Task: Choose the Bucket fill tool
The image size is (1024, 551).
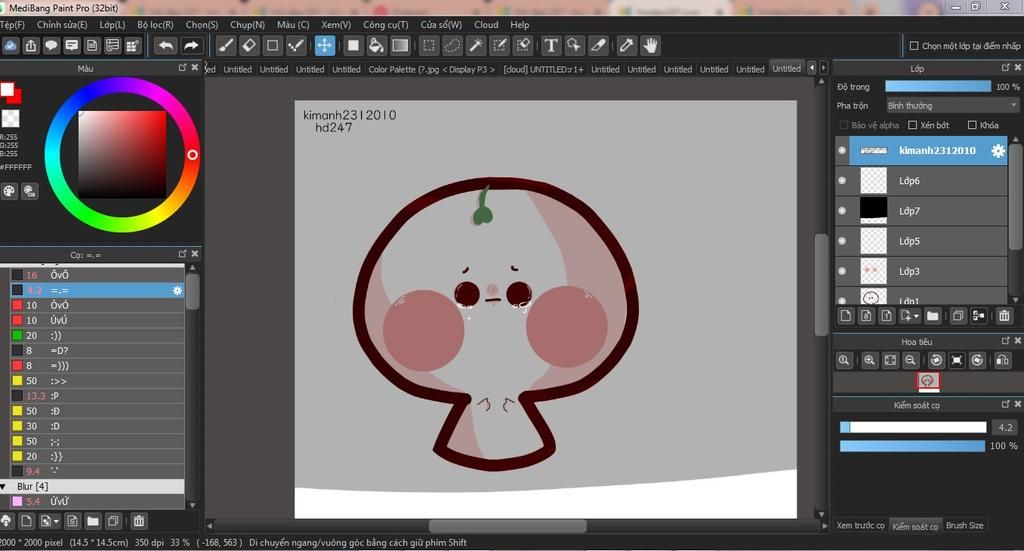Action: [376, 46]
